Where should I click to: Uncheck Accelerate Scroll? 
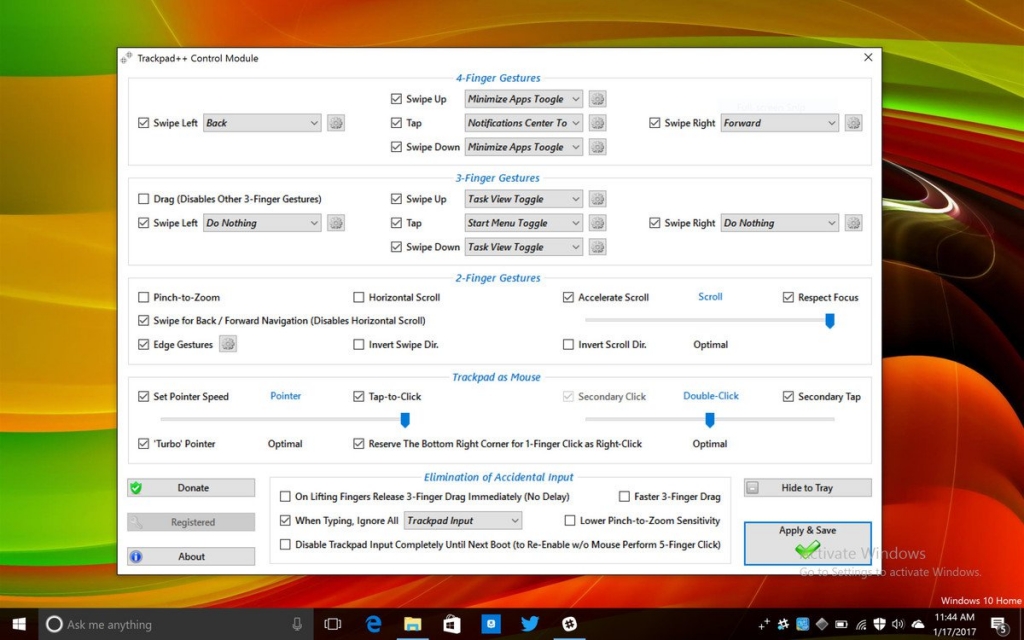click(x=568, y=297)
